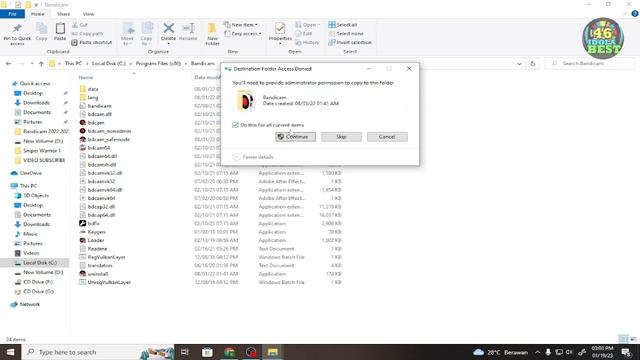
Task: Click Copy path in ribbon
Action: click(87, 33)
